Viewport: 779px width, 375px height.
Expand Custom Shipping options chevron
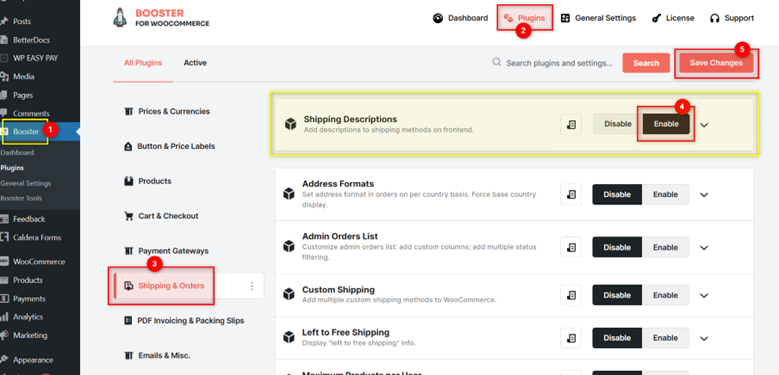703,296
